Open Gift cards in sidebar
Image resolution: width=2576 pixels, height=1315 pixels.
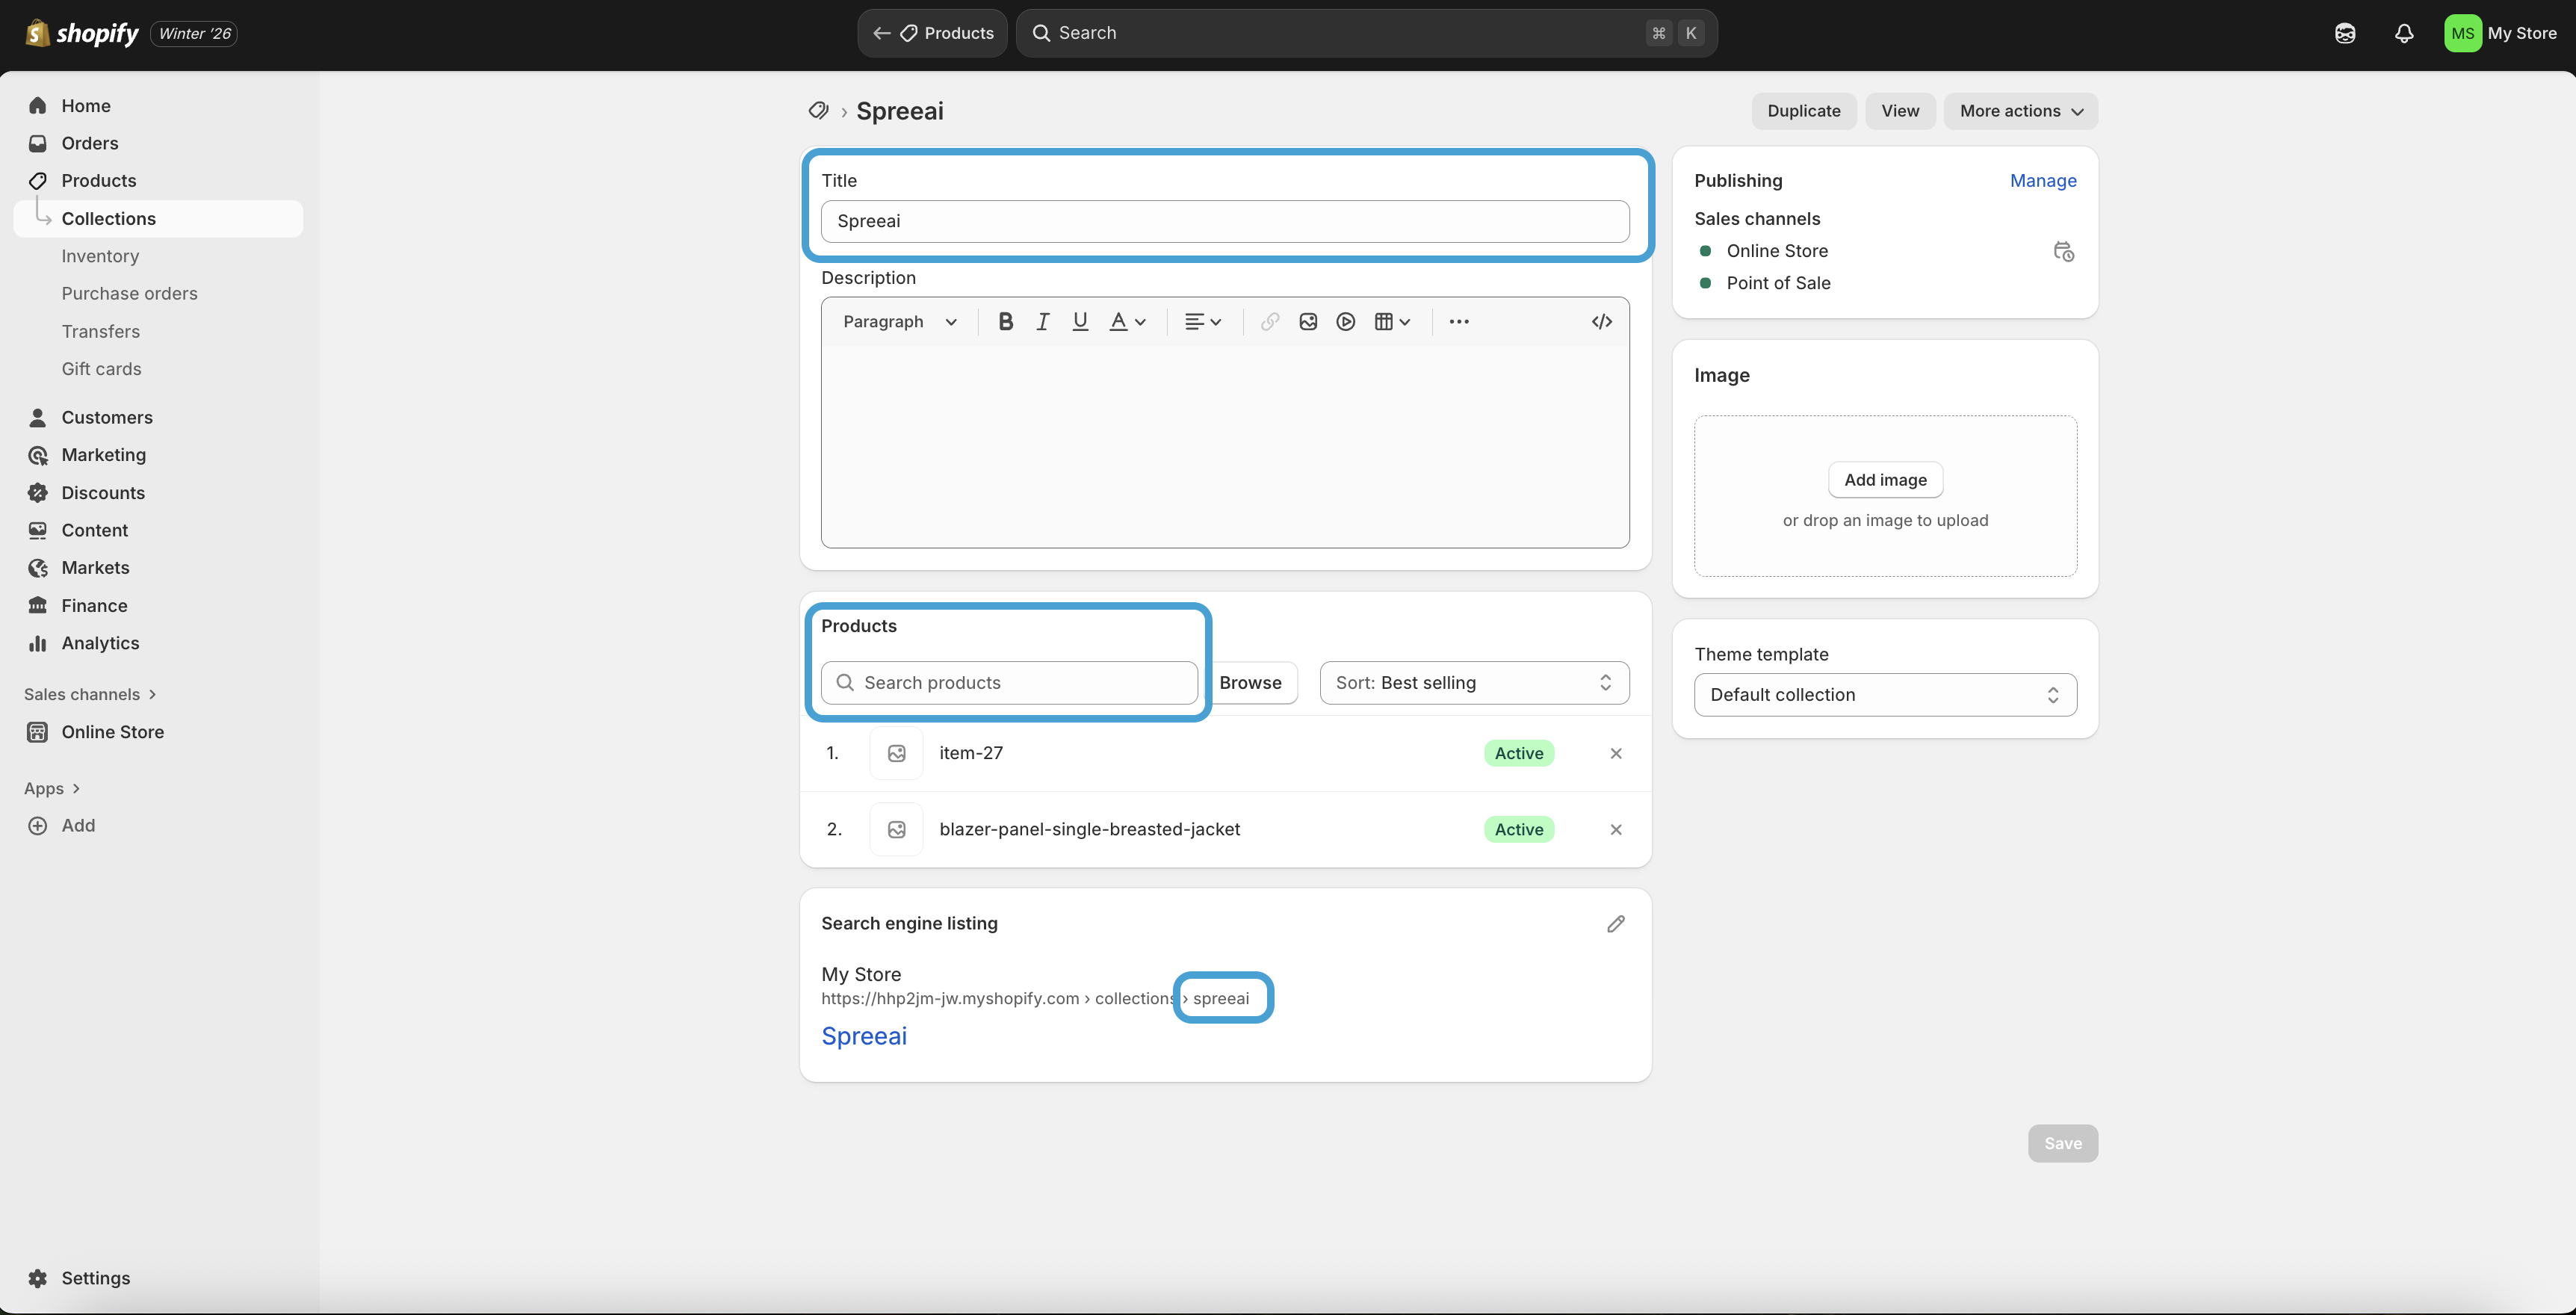(x=101, y=369)
